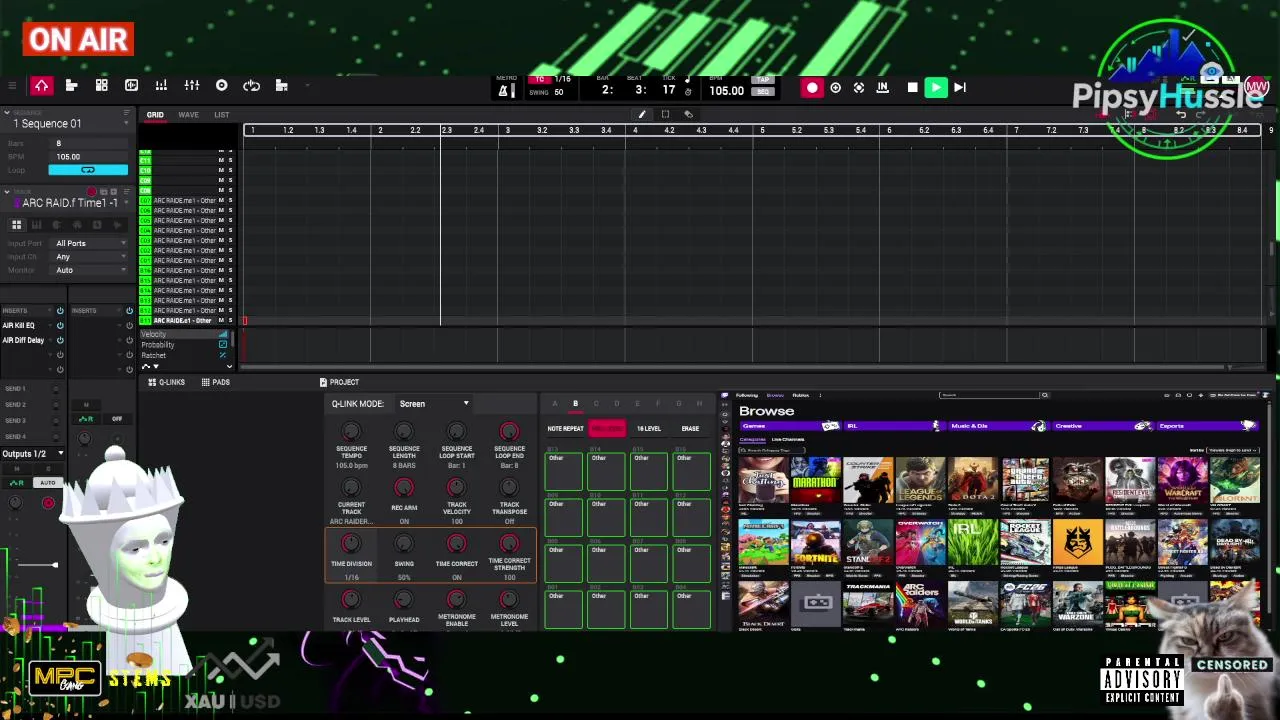Open the Fortnite thumbnail in Browse window
The image size is (1280, 720).
coord(816,543)
